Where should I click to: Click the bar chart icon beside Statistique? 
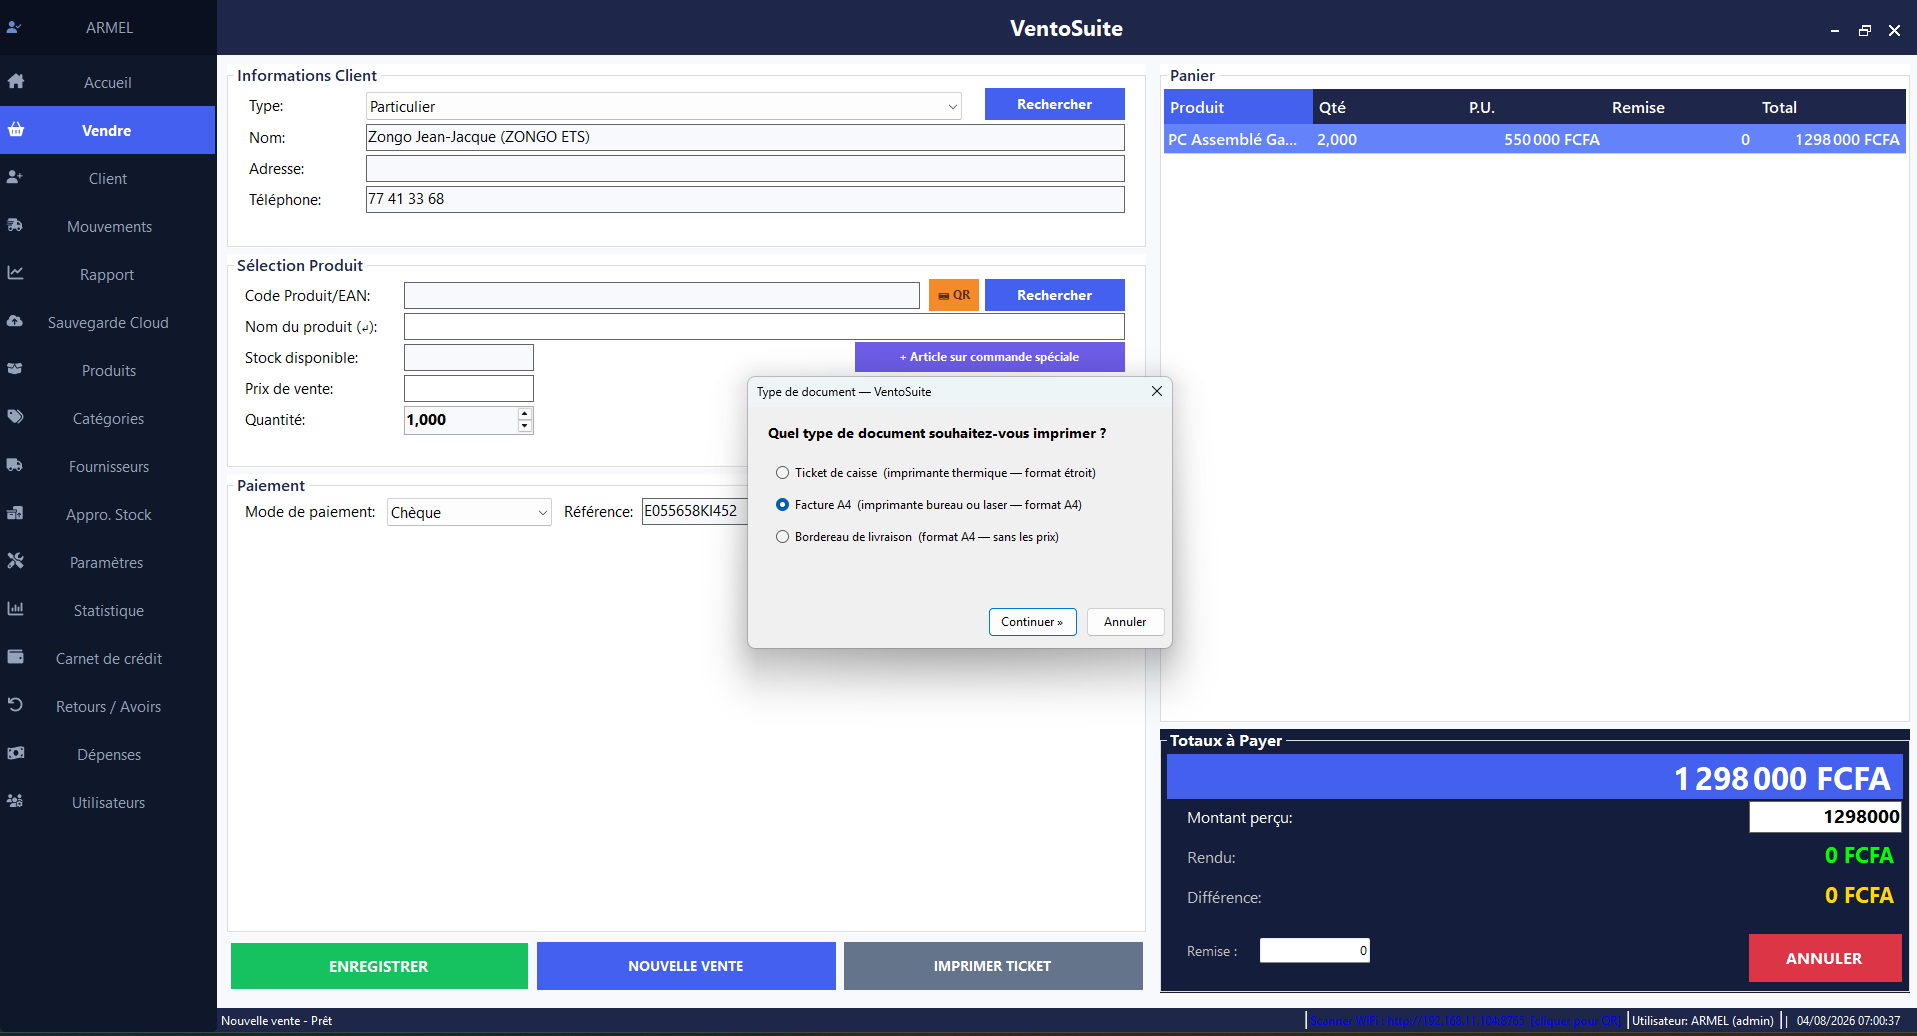coord(15,609)
